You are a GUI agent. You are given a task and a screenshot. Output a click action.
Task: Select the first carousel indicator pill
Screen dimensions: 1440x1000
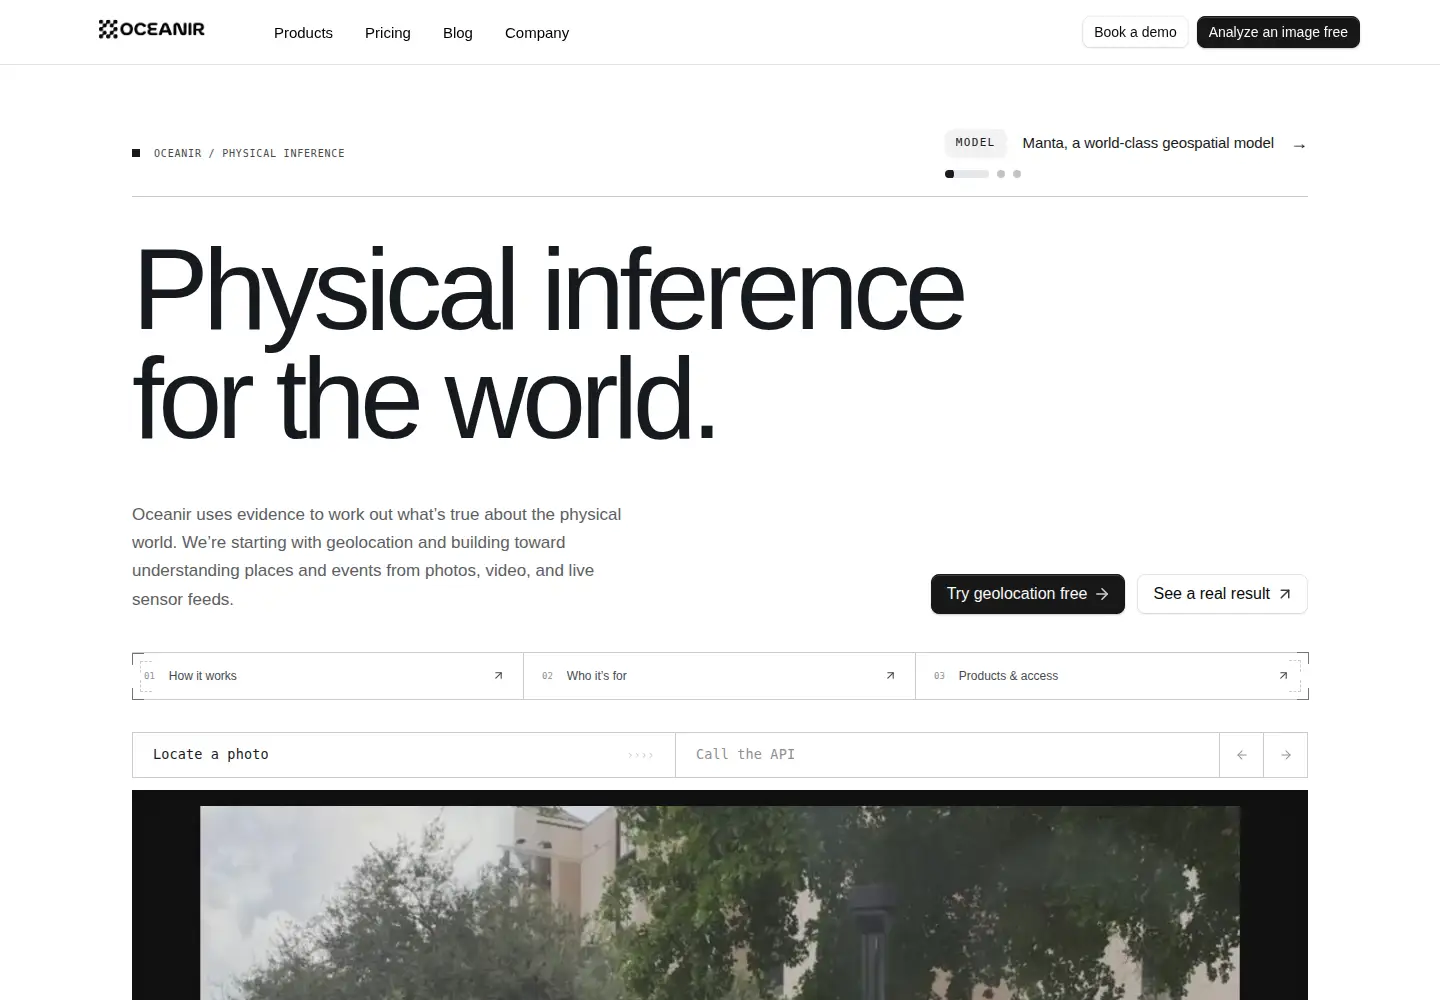[x=967, y=174]
